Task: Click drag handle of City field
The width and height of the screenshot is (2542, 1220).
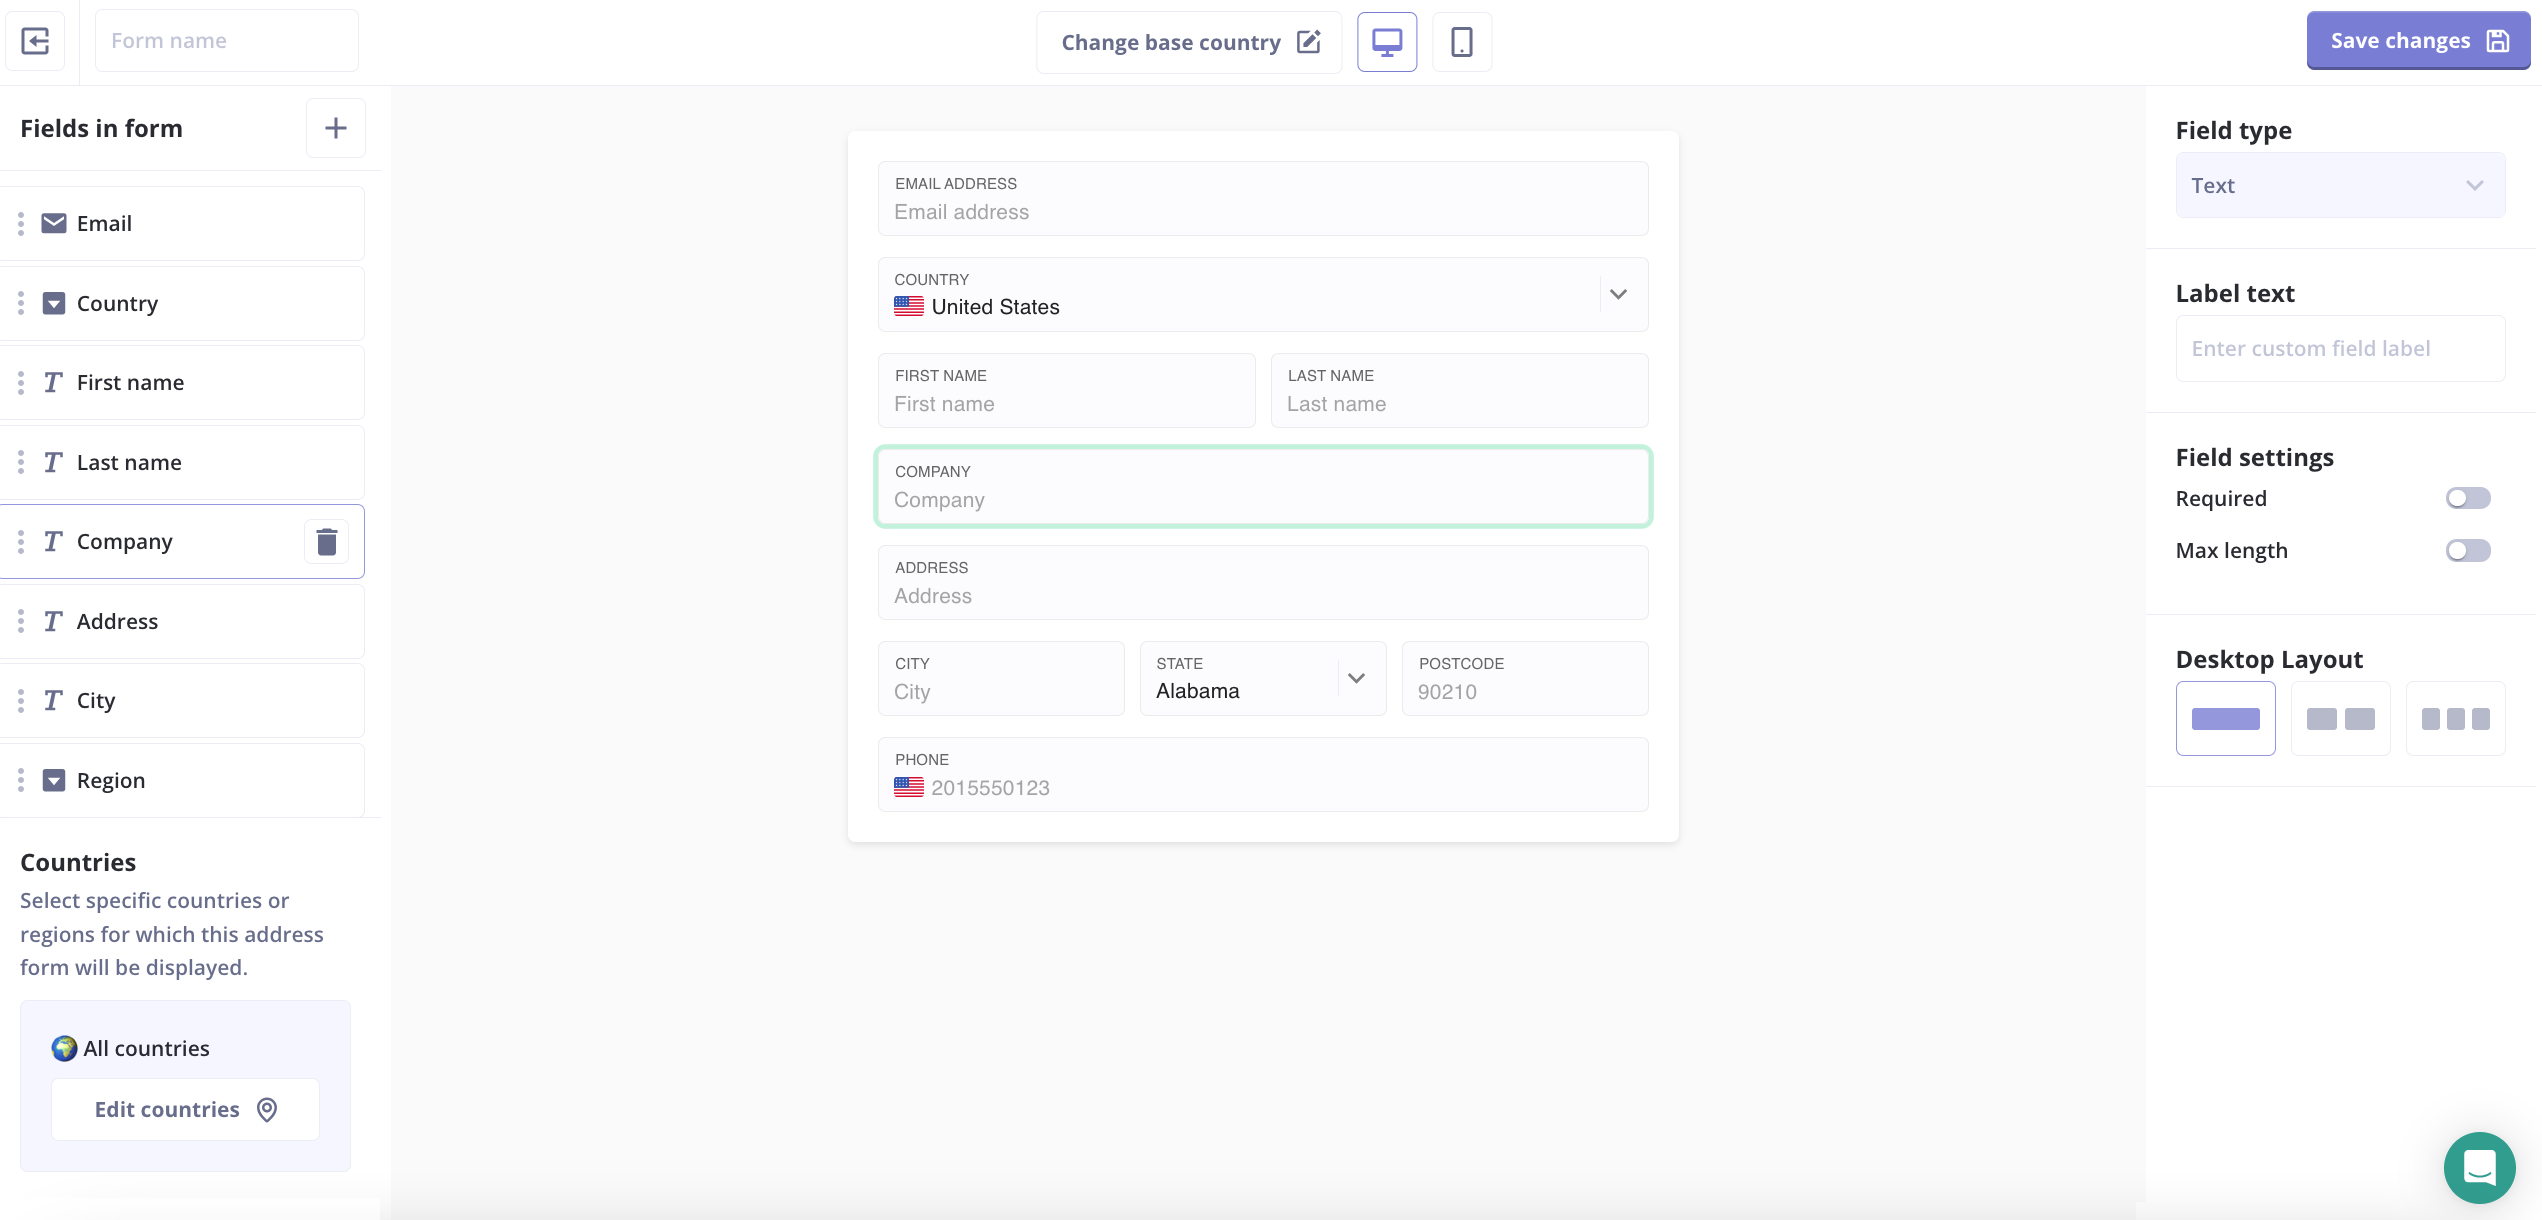Action: point(21,701)
